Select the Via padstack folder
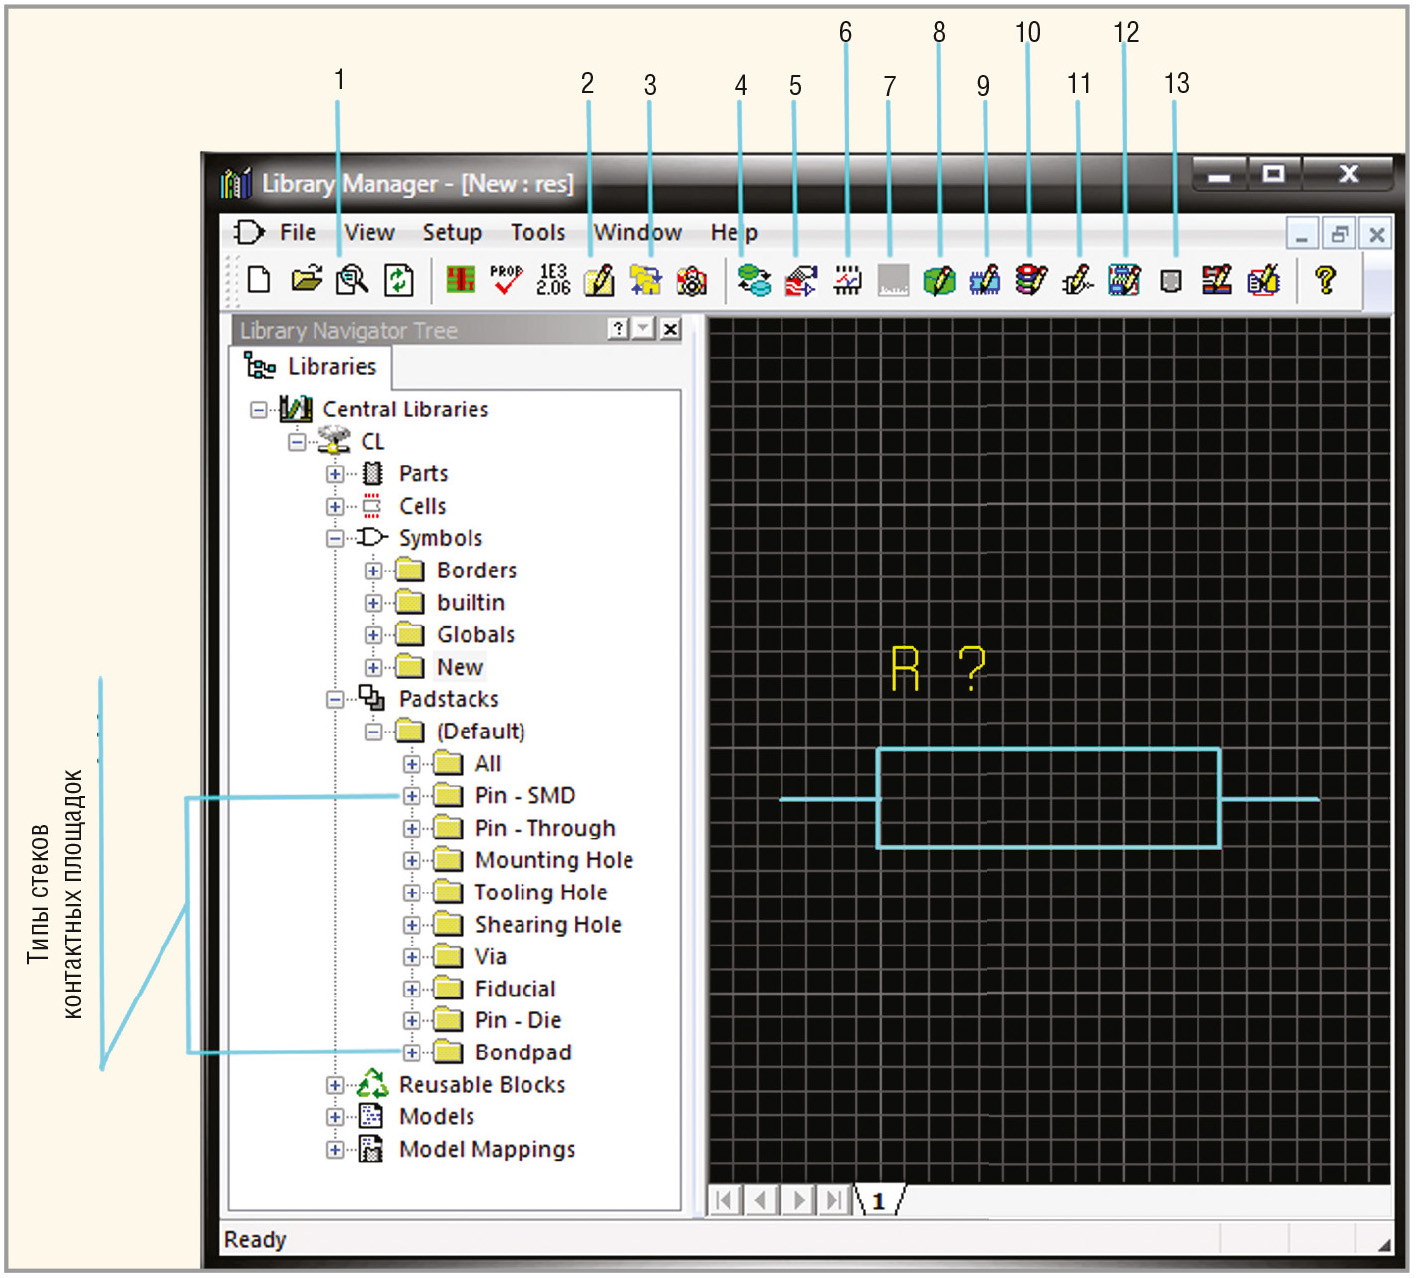 490,957
